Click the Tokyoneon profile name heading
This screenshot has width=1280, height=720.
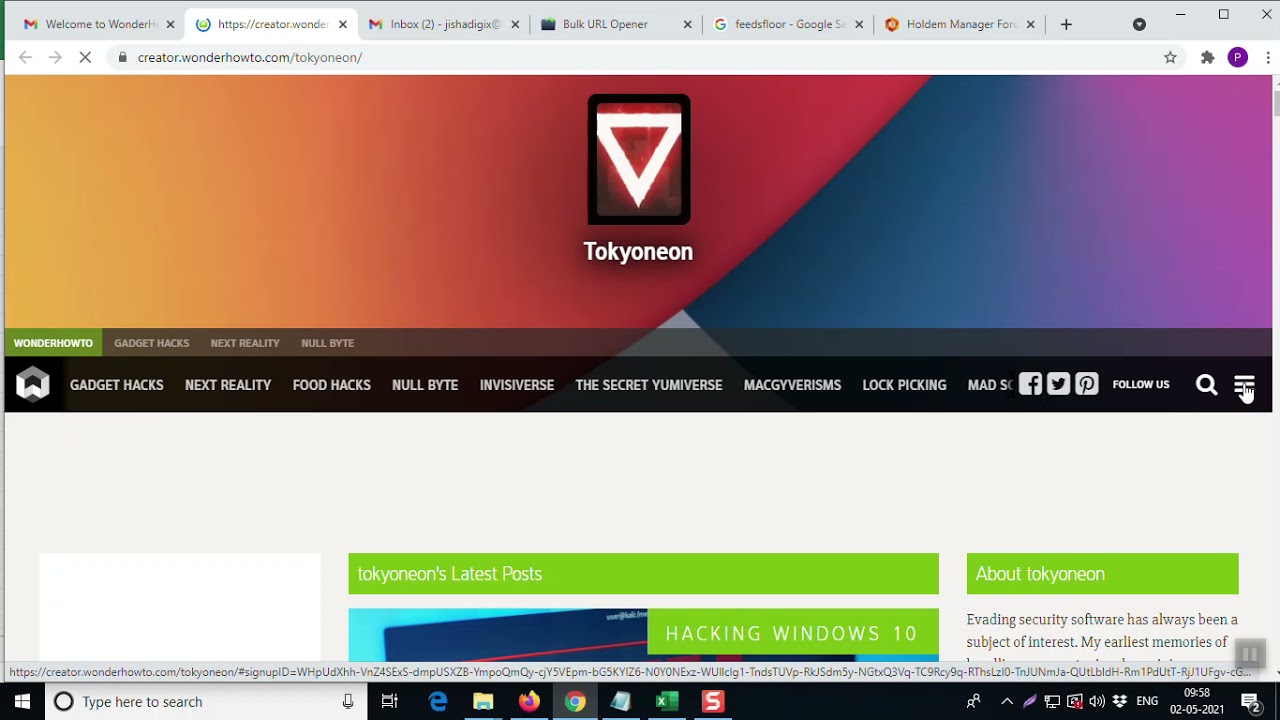tap(638, 251)
